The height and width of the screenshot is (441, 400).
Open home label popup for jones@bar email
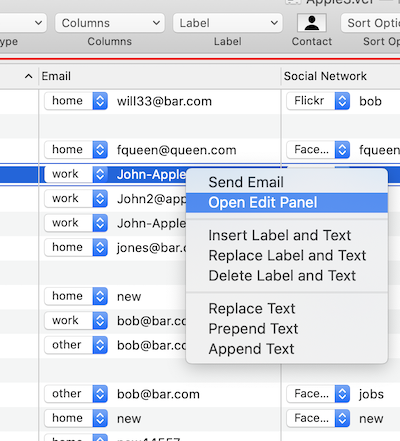pos(76,247)
